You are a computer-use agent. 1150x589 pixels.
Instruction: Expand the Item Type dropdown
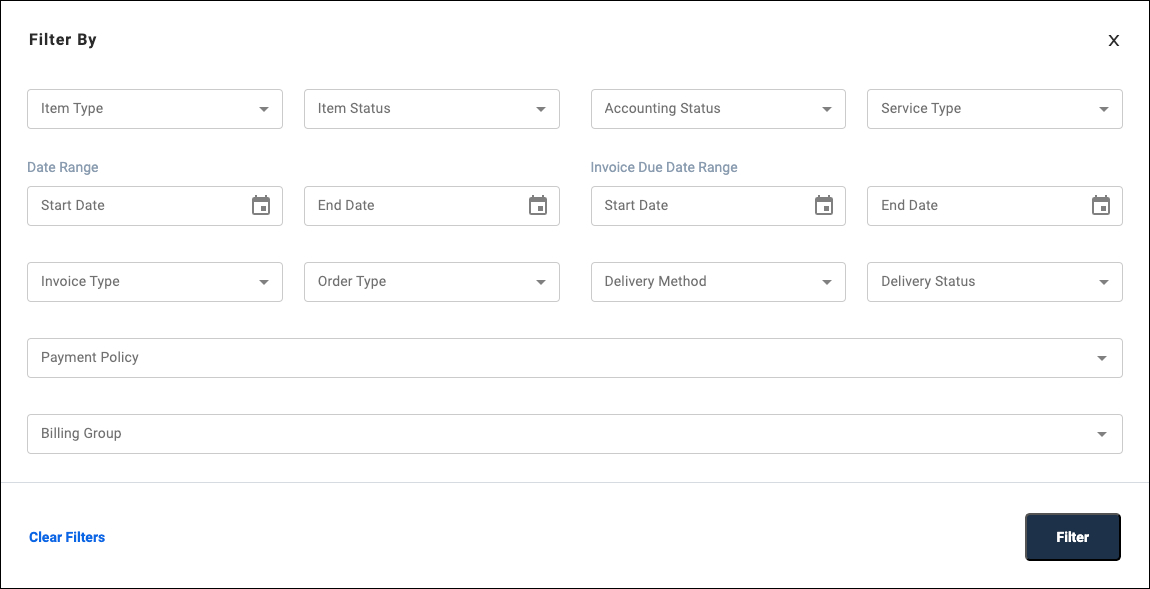(155, 109)
